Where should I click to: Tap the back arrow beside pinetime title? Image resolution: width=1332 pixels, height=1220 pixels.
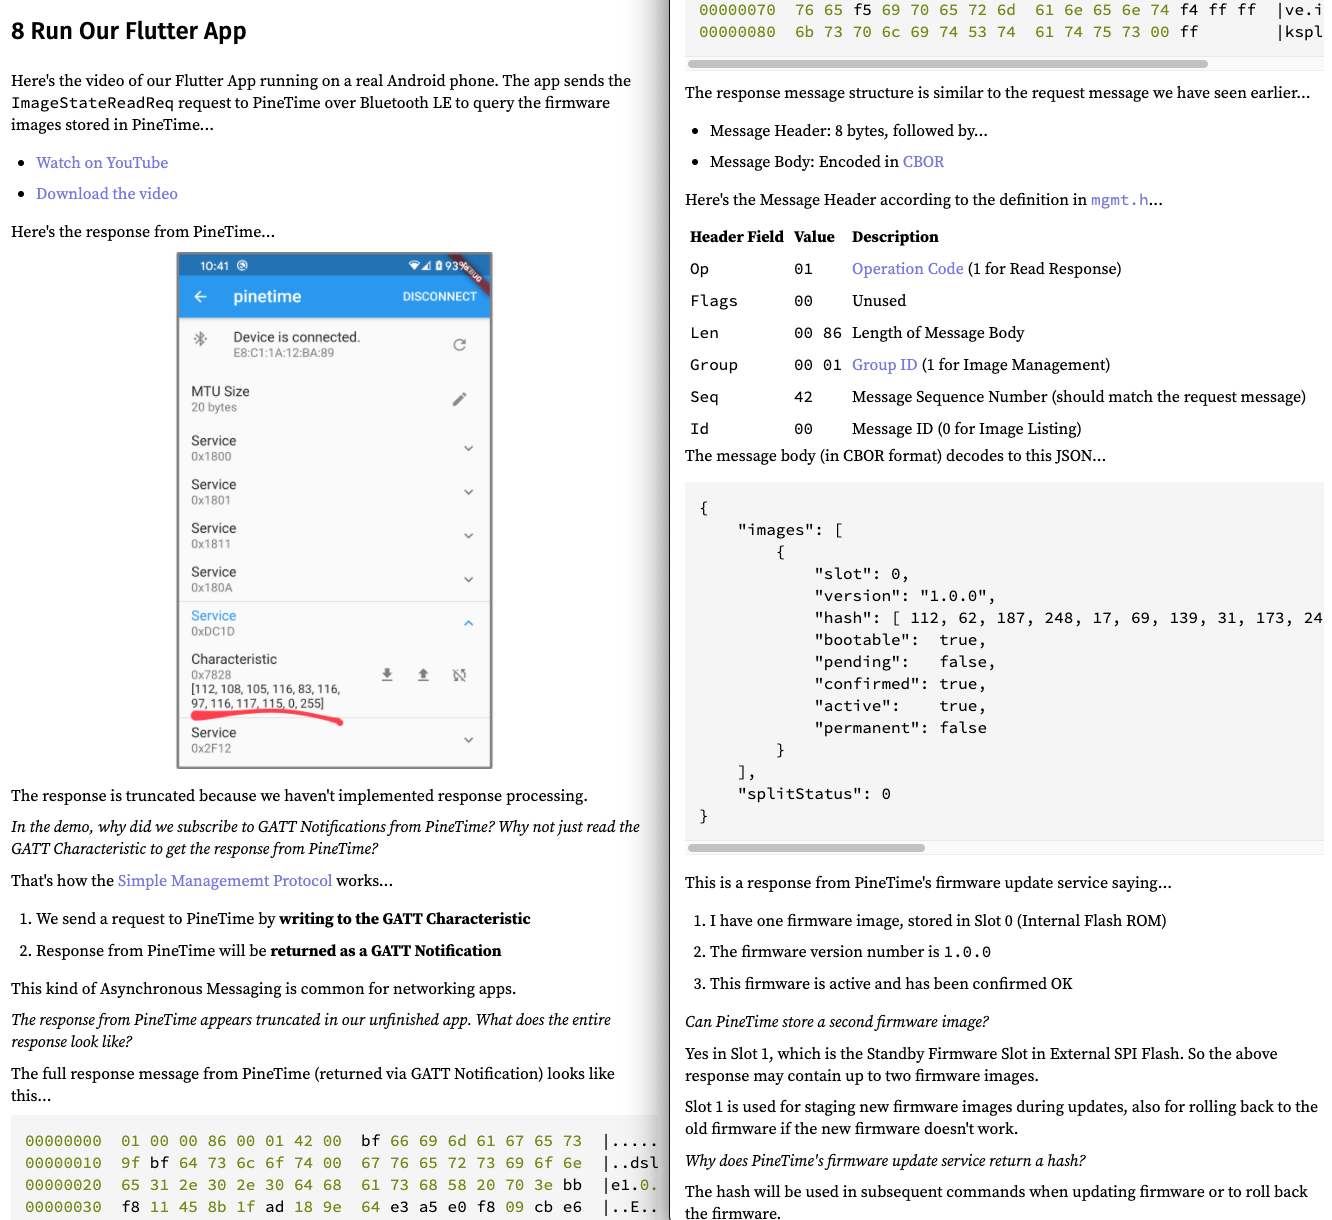[x=201, y=297]
